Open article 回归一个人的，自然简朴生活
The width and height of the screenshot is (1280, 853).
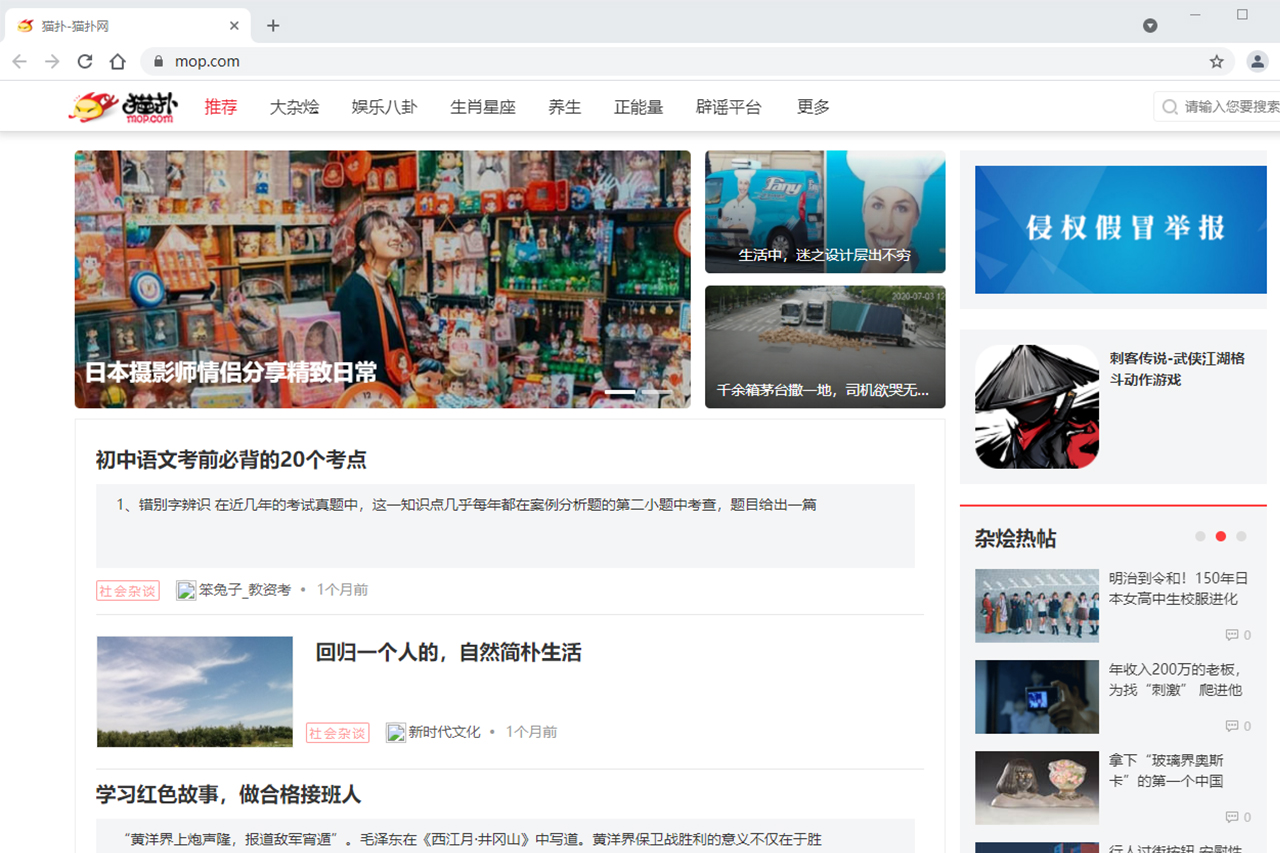click(x=448, y=653)
